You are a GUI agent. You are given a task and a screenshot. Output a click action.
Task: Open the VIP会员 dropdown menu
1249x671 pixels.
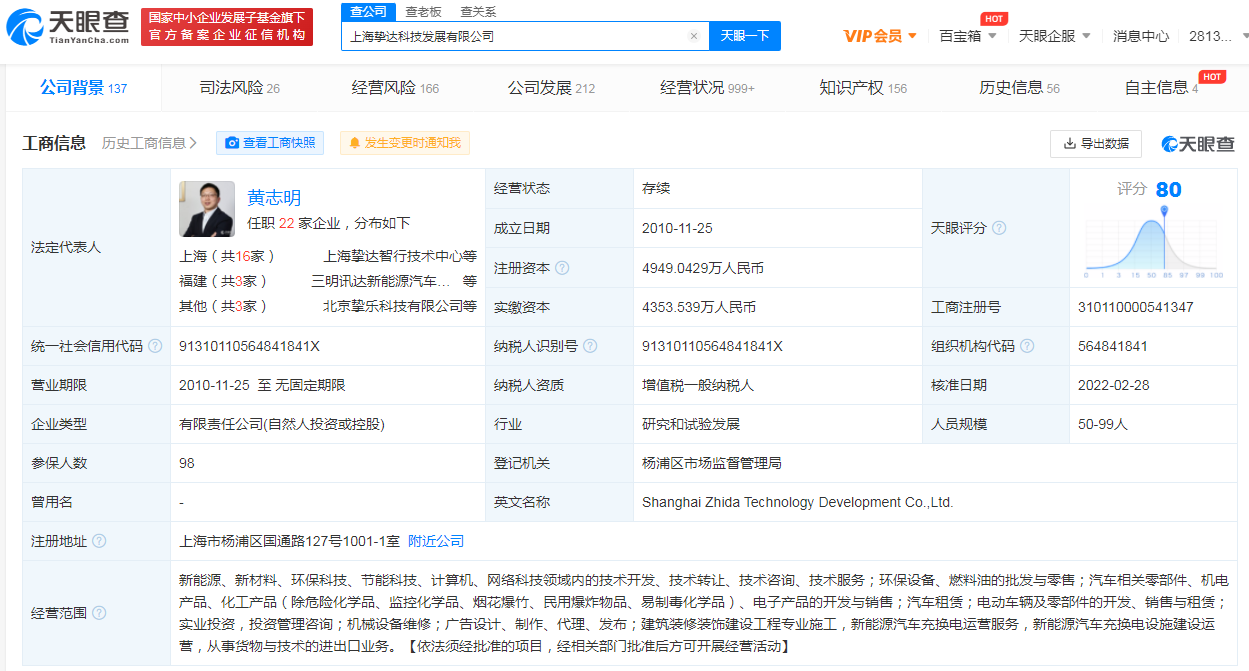881,36
